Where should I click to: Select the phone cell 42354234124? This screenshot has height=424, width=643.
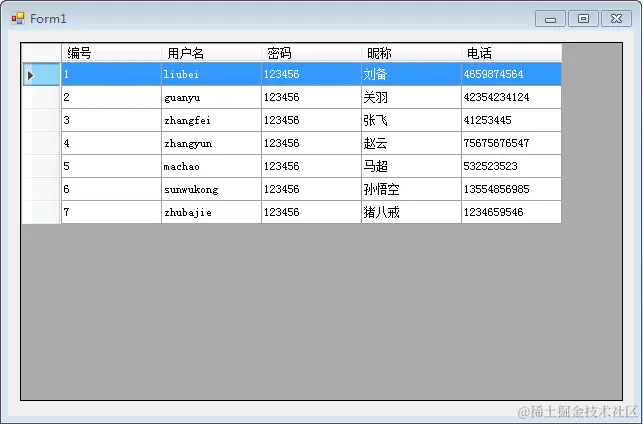[511, 97]
